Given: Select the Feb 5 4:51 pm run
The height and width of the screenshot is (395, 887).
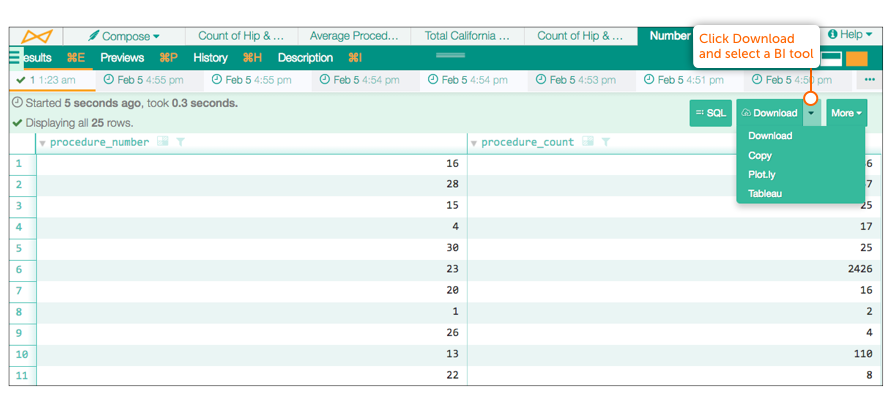Looking at the screenshot, I should 689,80.
